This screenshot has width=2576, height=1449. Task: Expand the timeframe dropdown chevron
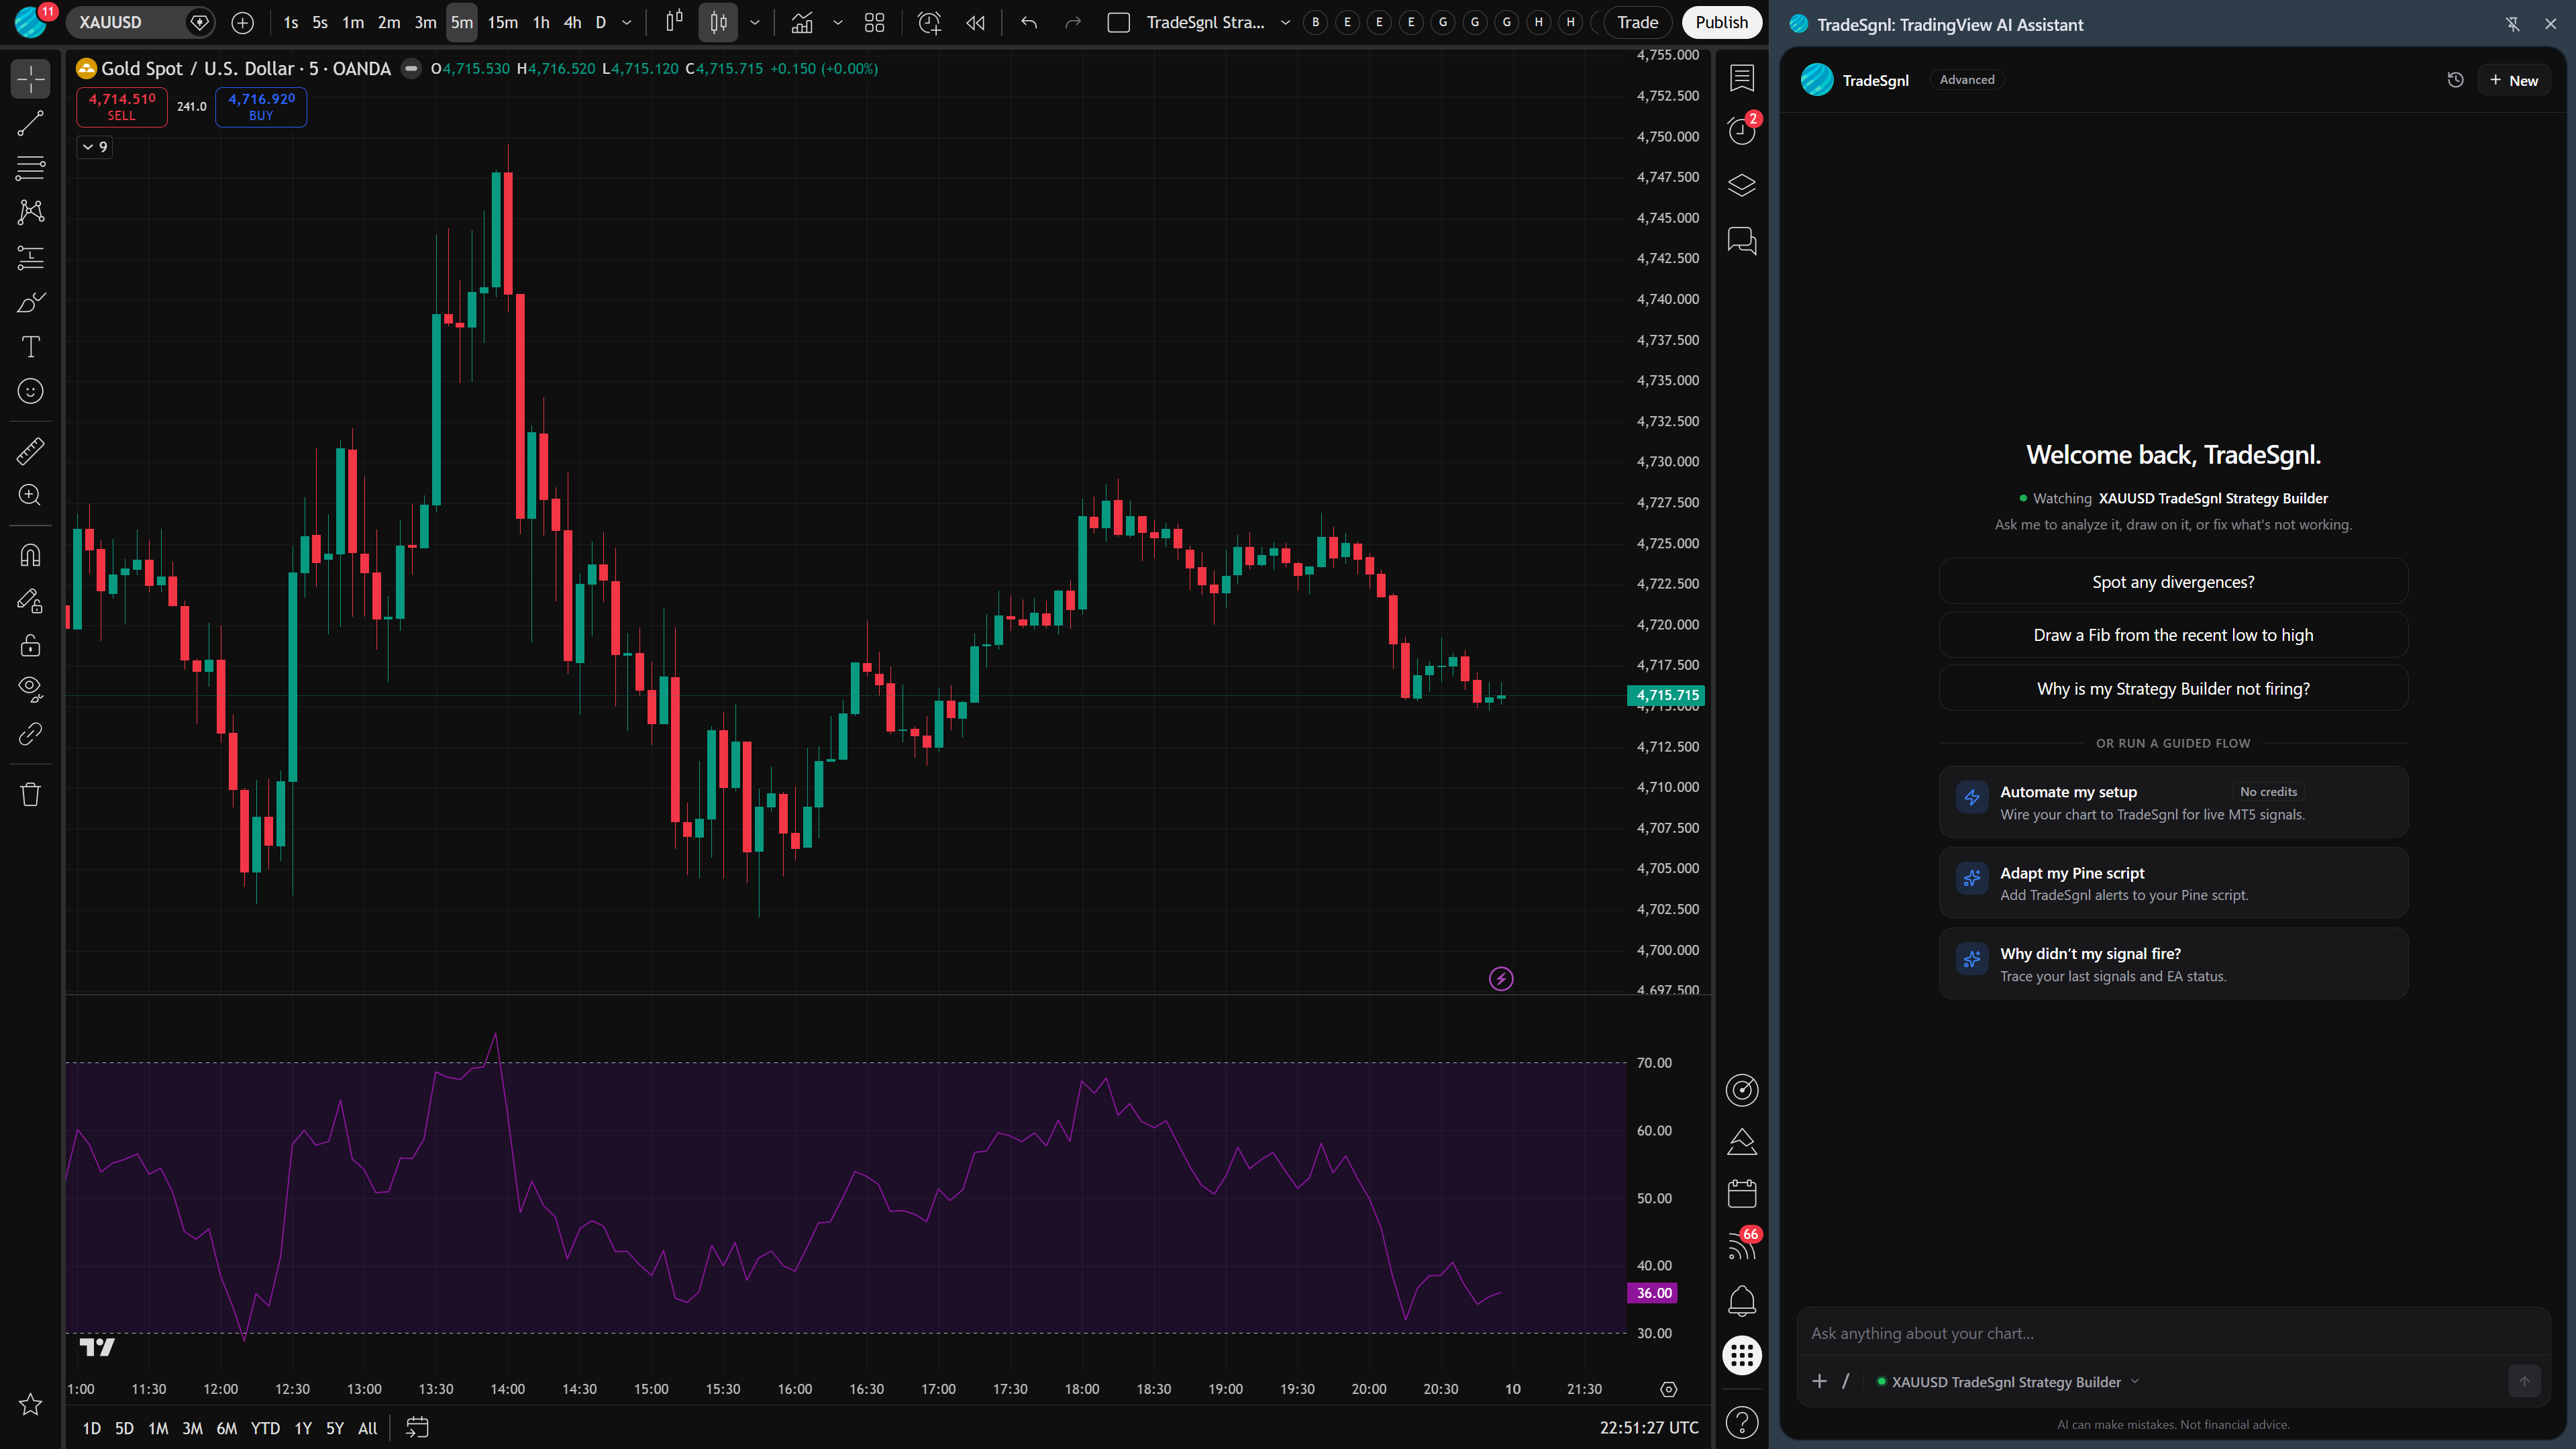point(627,22)
